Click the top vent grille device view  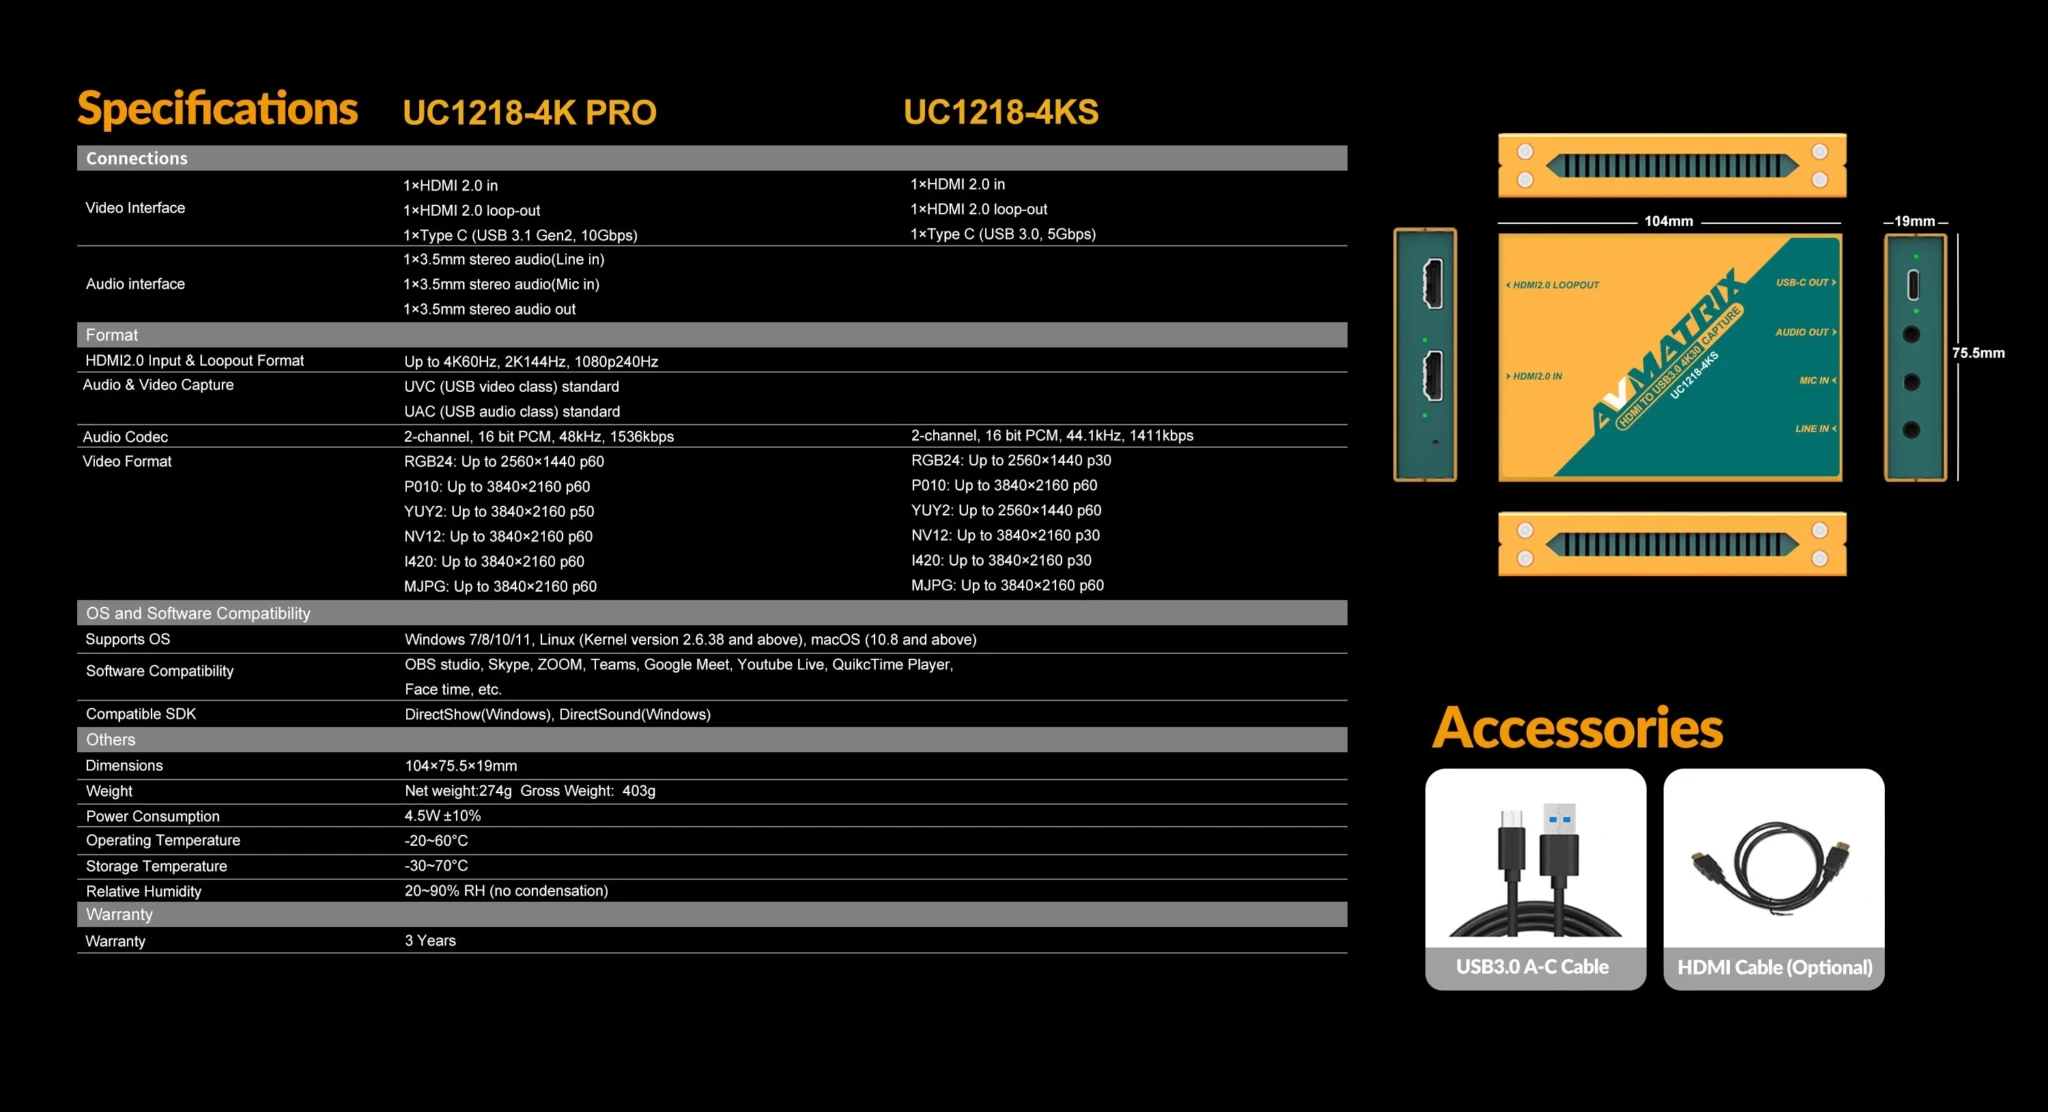(1671, 166)
